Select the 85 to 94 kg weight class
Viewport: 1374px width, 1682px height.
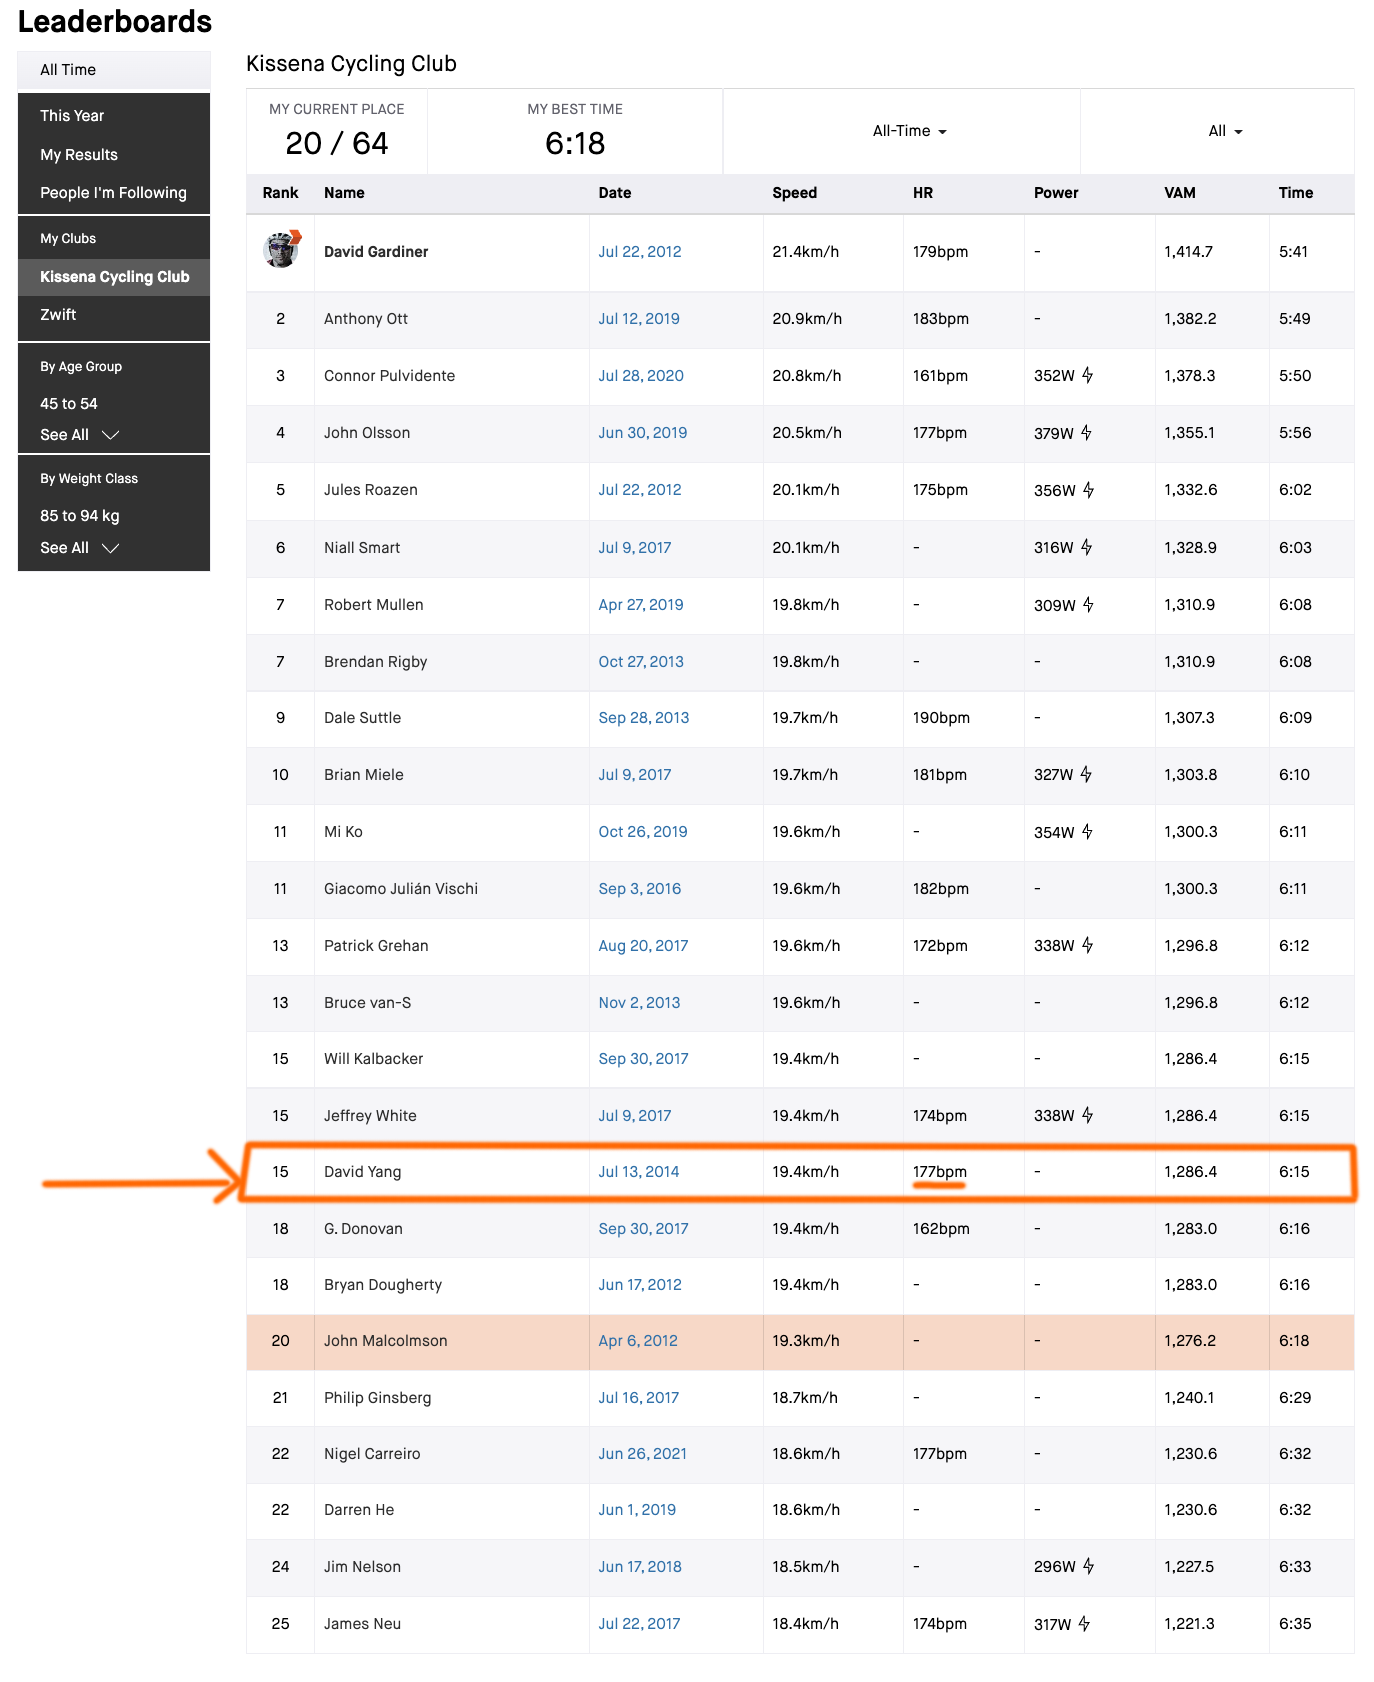tap(80, 515)
